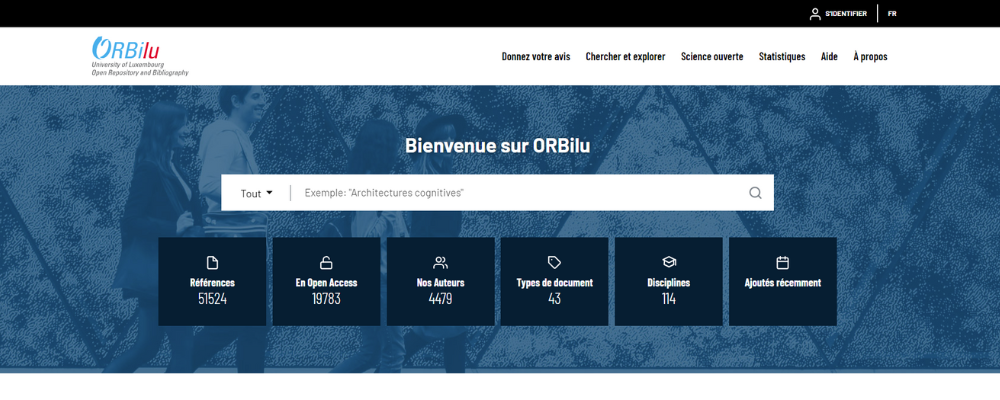The height and width of the screenshot is (400, 1000).
Task: Open the Tout search scope dropdown
Action: pos(256,193)
